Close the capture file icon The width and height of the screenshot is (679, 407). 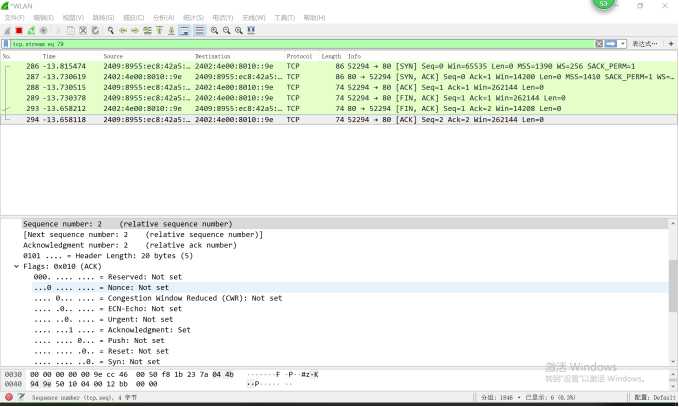pos(83,30)
